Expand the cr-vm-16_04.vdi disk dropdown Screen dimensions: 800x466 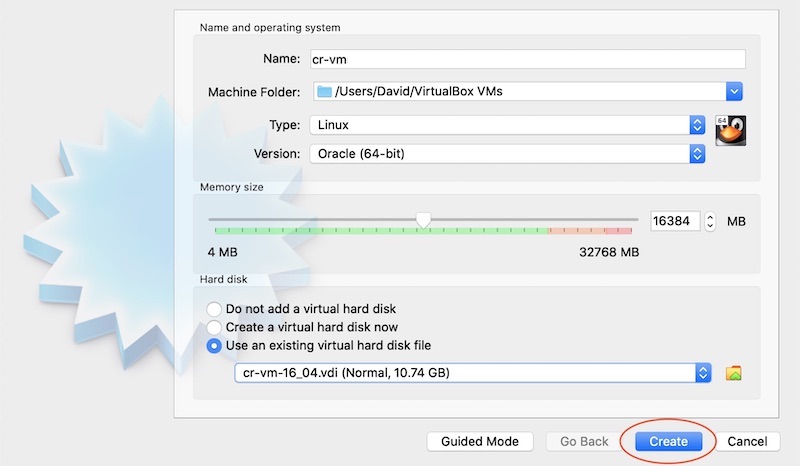point(703,373)
